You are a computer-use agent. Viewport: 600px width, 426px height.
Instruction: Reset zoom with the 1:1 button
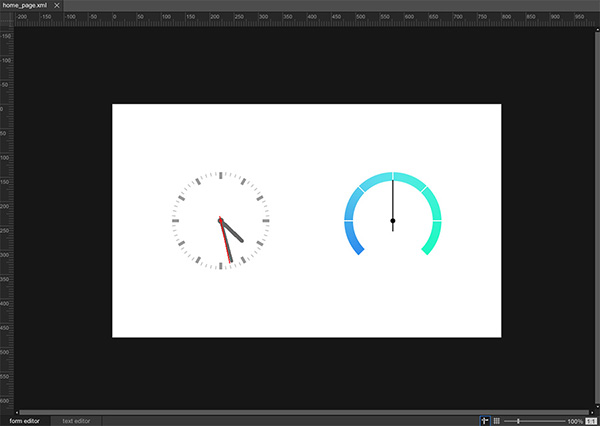click(x=590, y=421)
